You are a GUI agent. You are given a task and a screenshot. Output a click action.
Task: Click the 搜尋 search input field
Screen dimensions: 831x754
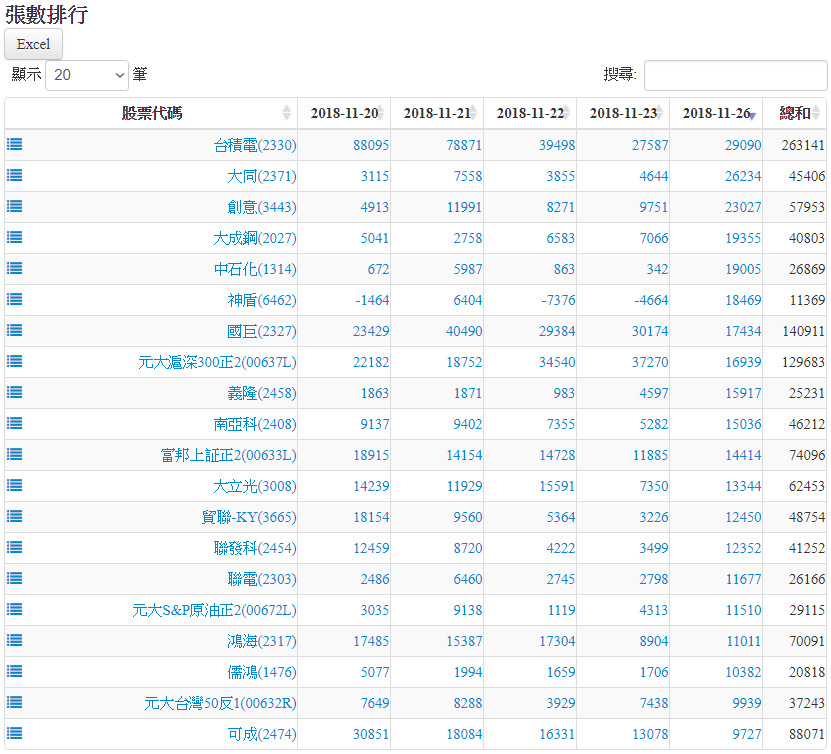[735, 75]
